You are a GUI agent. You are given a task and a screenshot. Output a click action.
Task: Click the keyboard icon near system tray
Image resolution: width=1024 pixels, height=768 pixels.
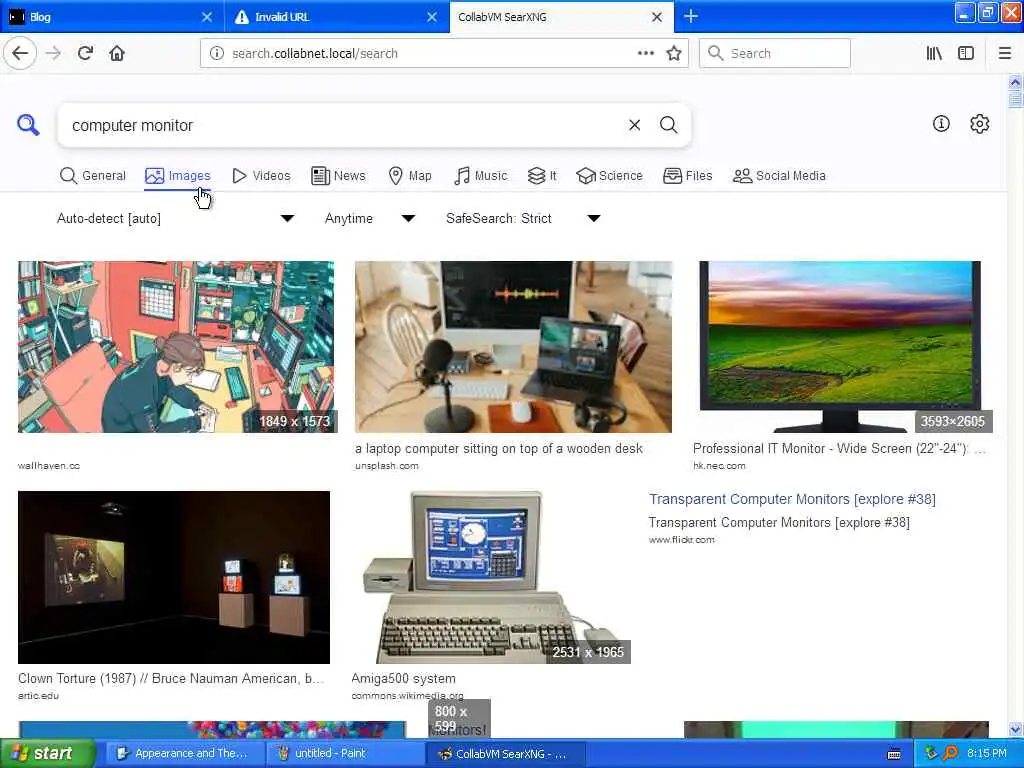pyautogui.click(x=894, y=754)
